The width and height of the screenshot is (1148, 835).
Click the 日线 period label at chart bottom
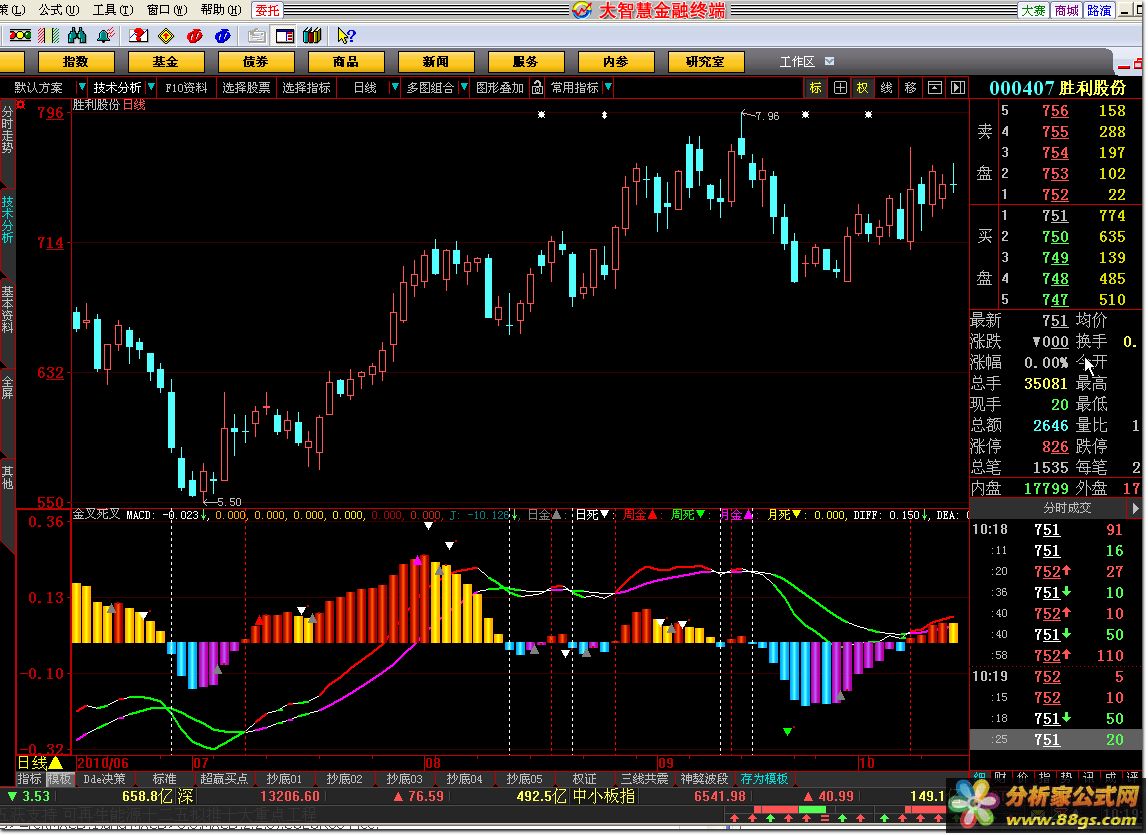[x=40, y=762]
